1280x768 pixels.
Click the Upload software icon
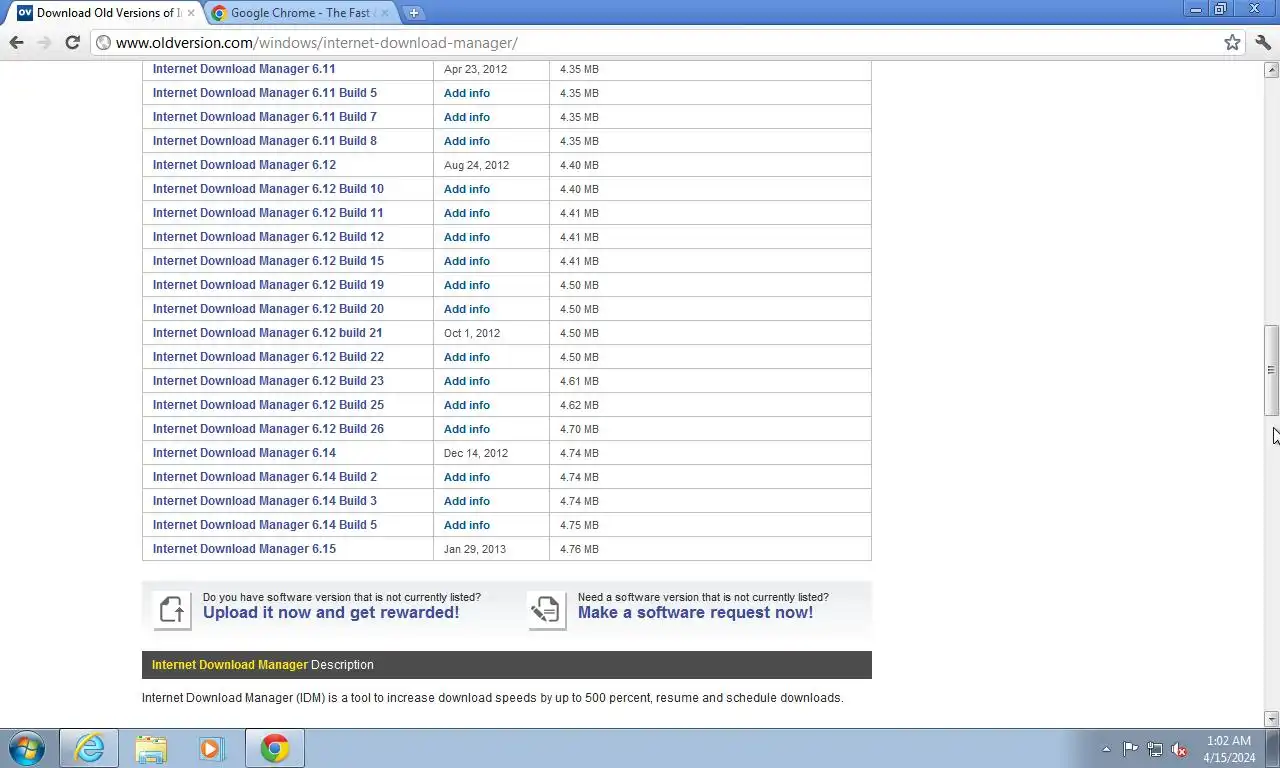[x=172, y=609]
